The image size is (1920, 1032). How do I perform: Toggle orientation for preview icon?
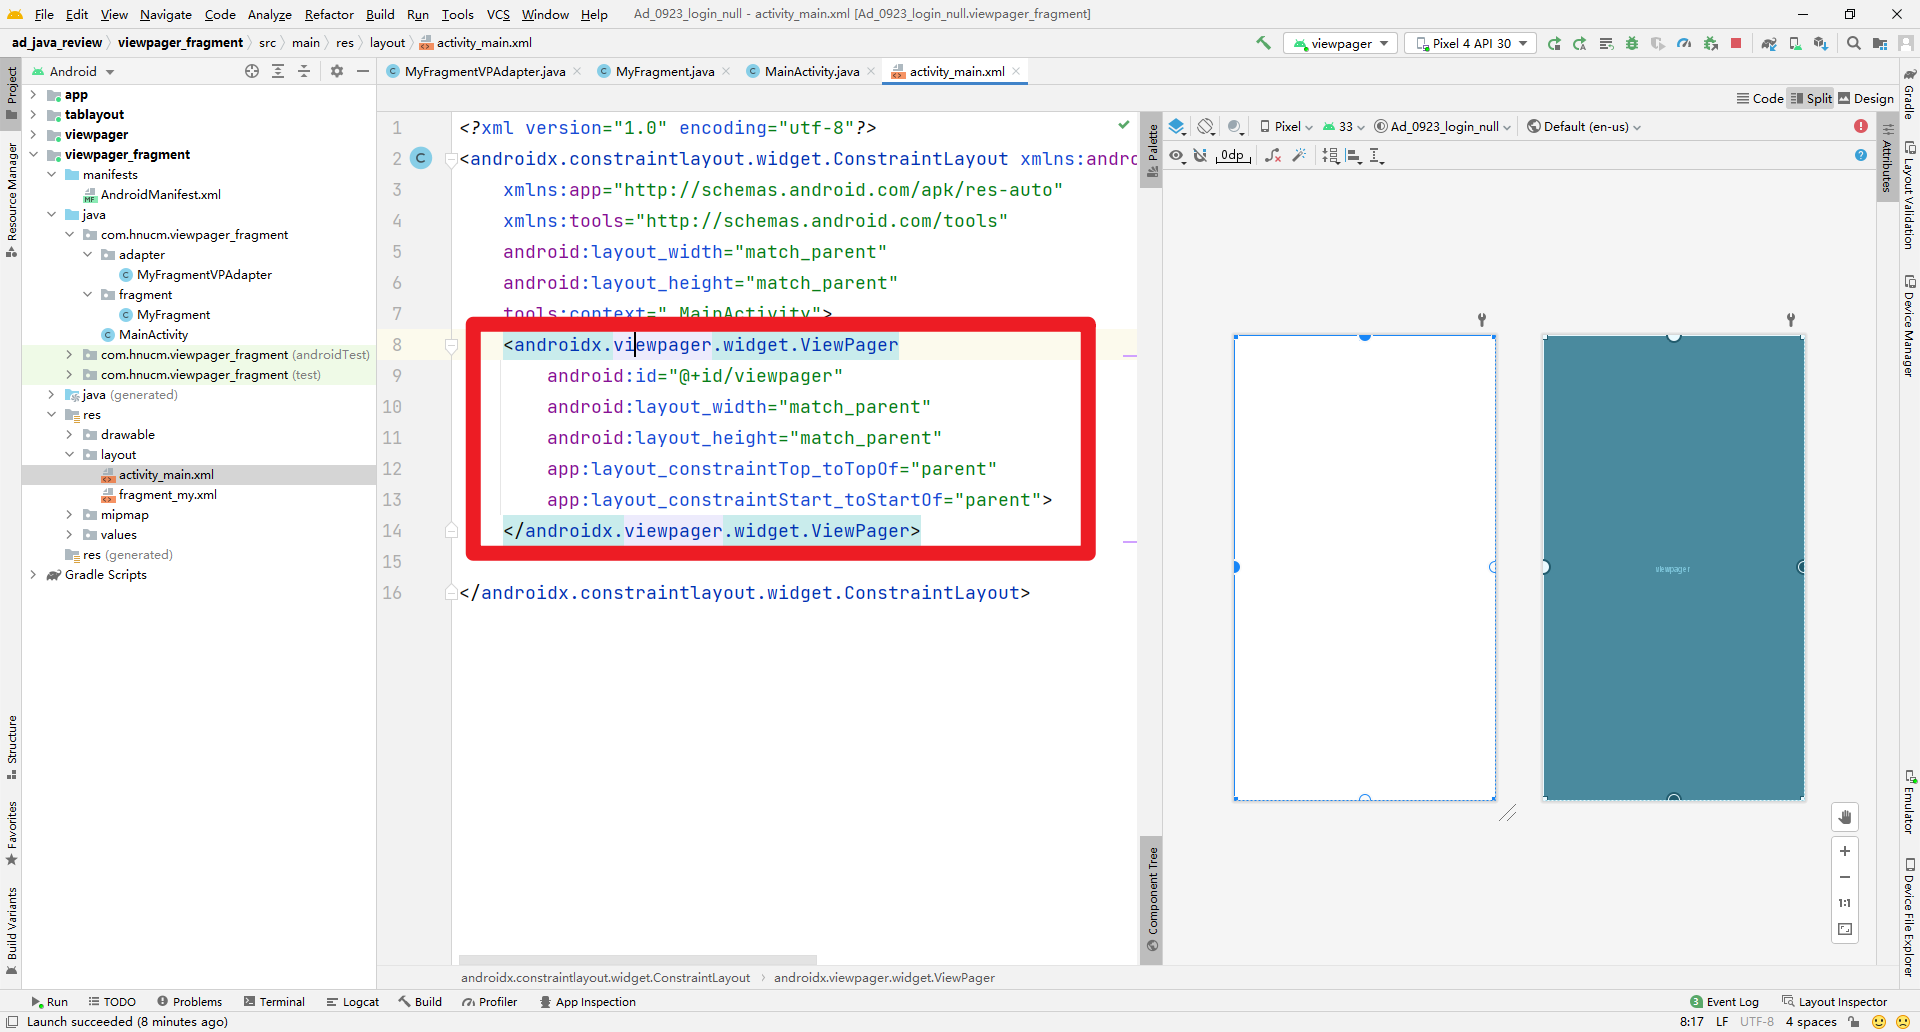click(1206, 126)
